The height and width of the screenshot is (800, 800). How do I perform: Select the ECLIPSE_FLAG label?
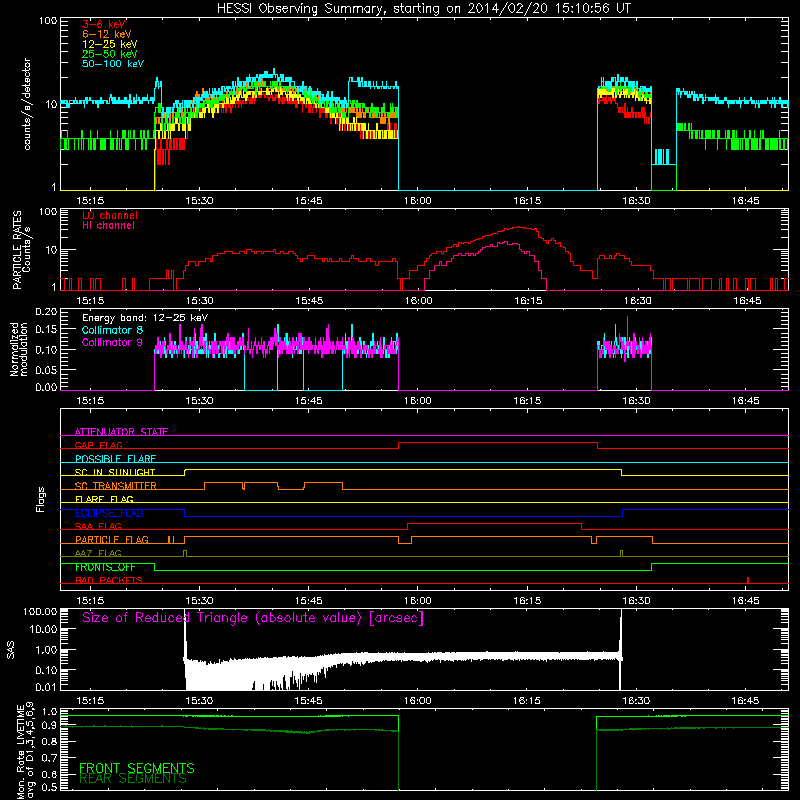point(109,513)
